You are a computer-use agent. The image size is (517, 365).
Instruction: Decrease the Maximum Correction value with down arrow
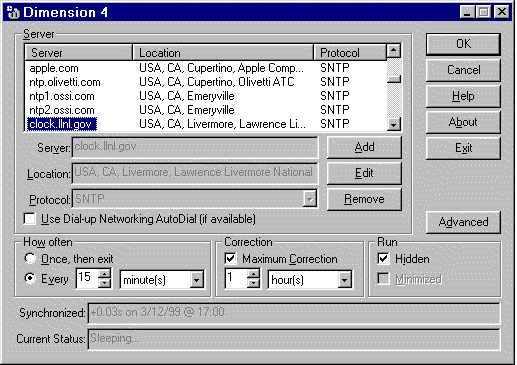click(254, 283)
